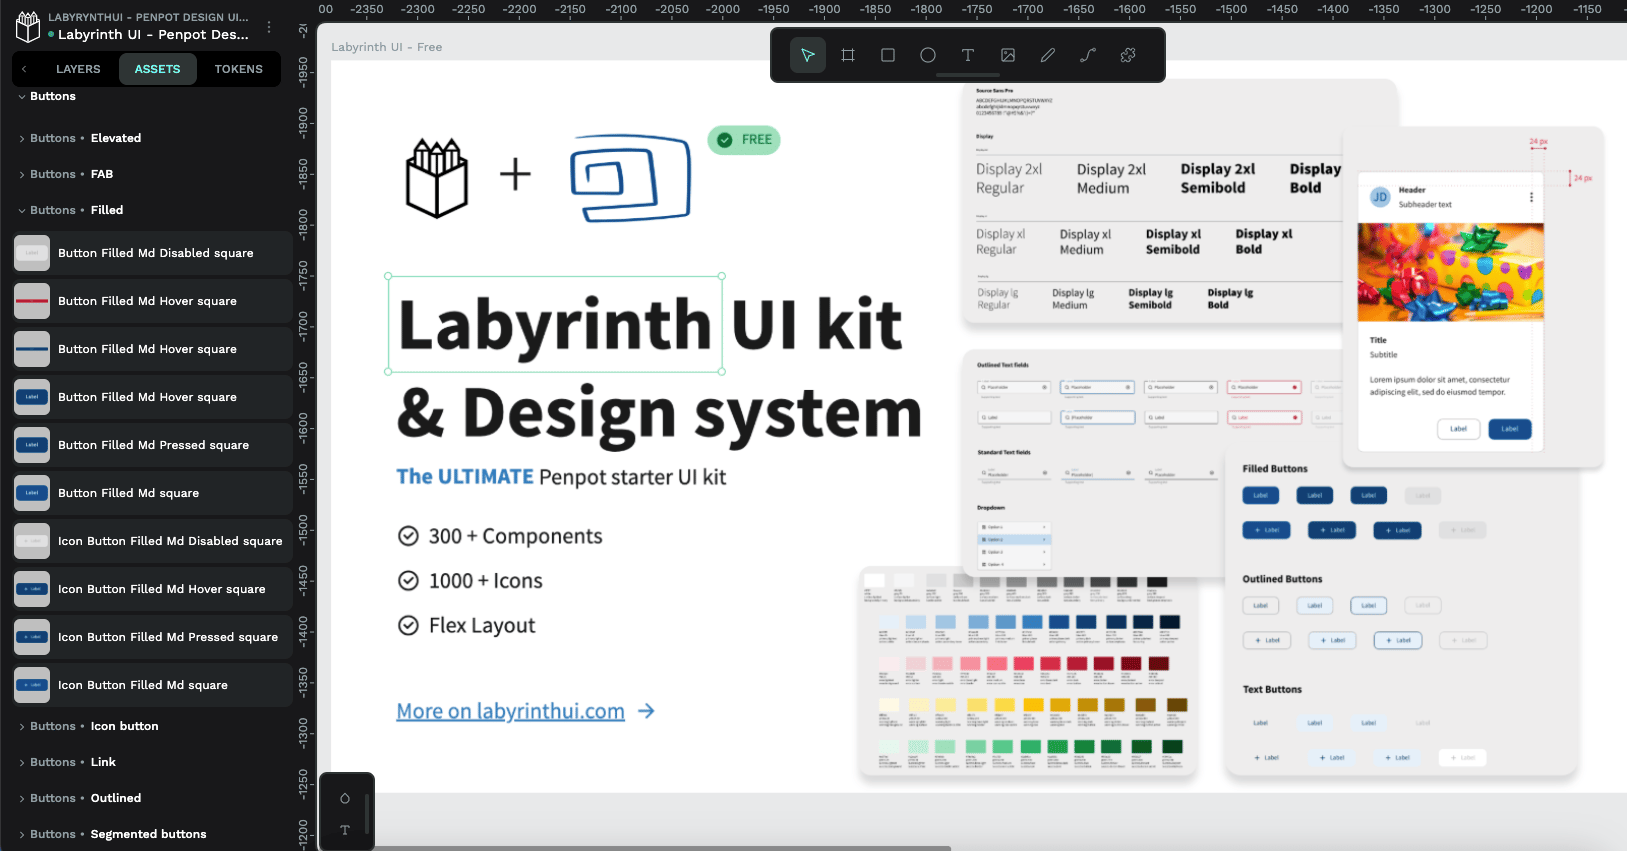
Task: Open color palette from bottom widget
Action: 345,798
